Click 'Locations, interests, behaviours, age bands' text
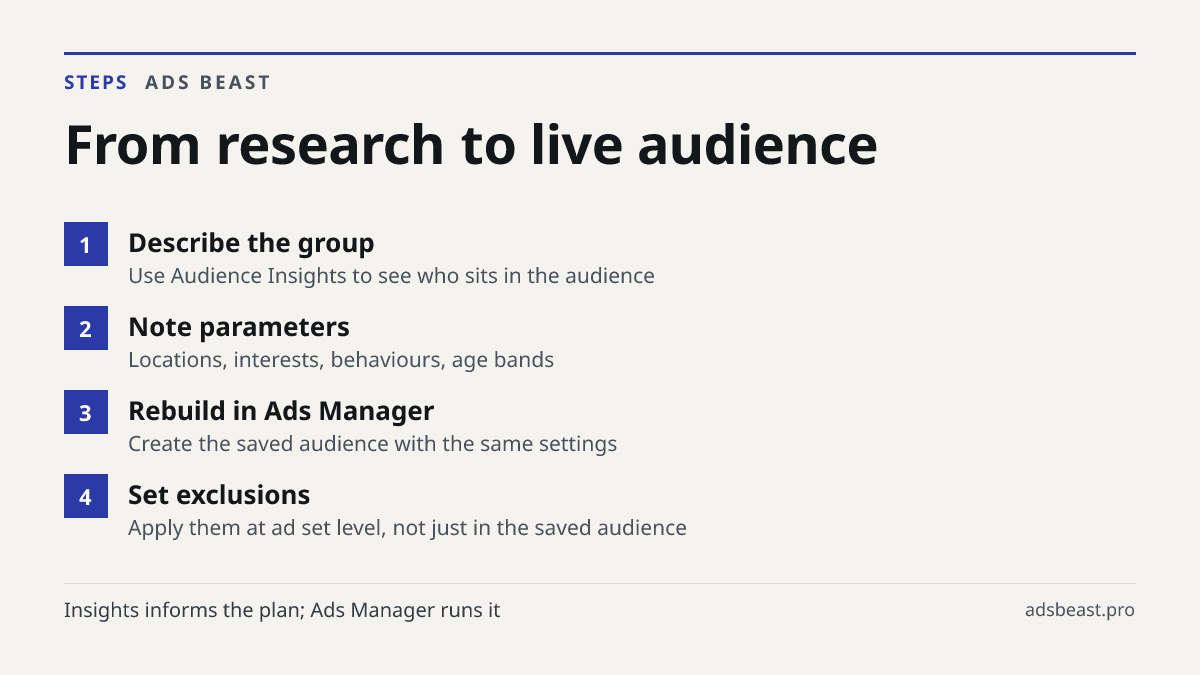 pos(341,360)
